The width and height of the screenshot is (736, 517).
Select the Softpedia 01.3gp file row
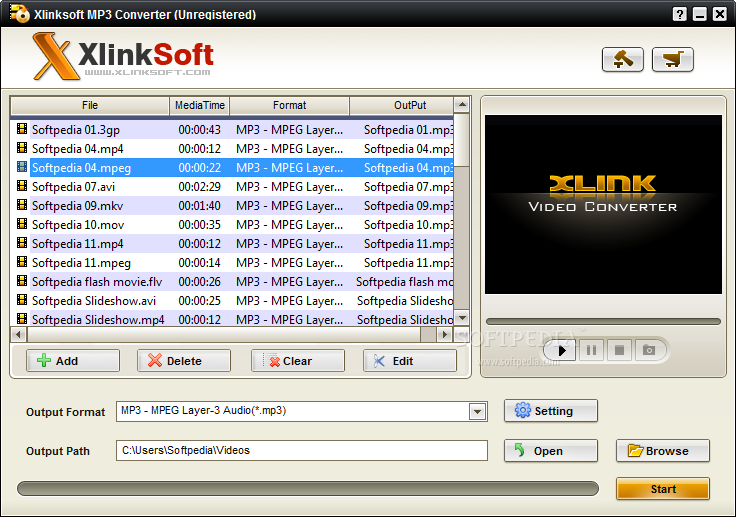(232, 130)
